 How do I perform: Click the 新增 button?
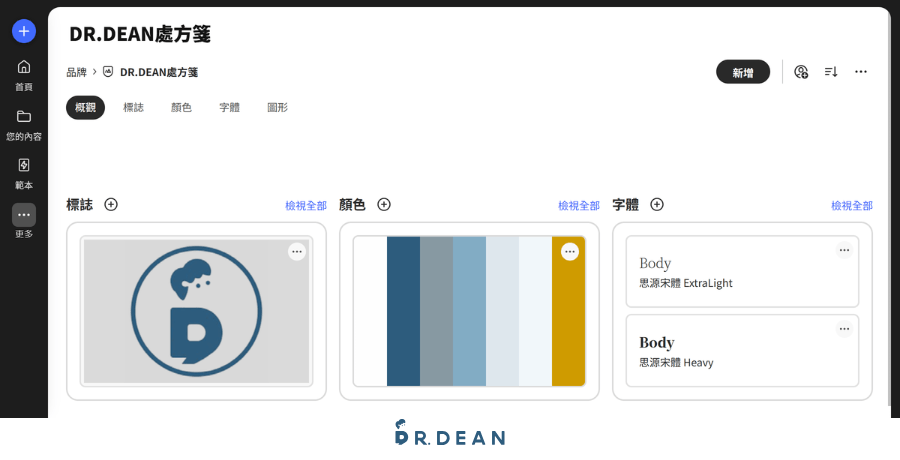point(743,72)
